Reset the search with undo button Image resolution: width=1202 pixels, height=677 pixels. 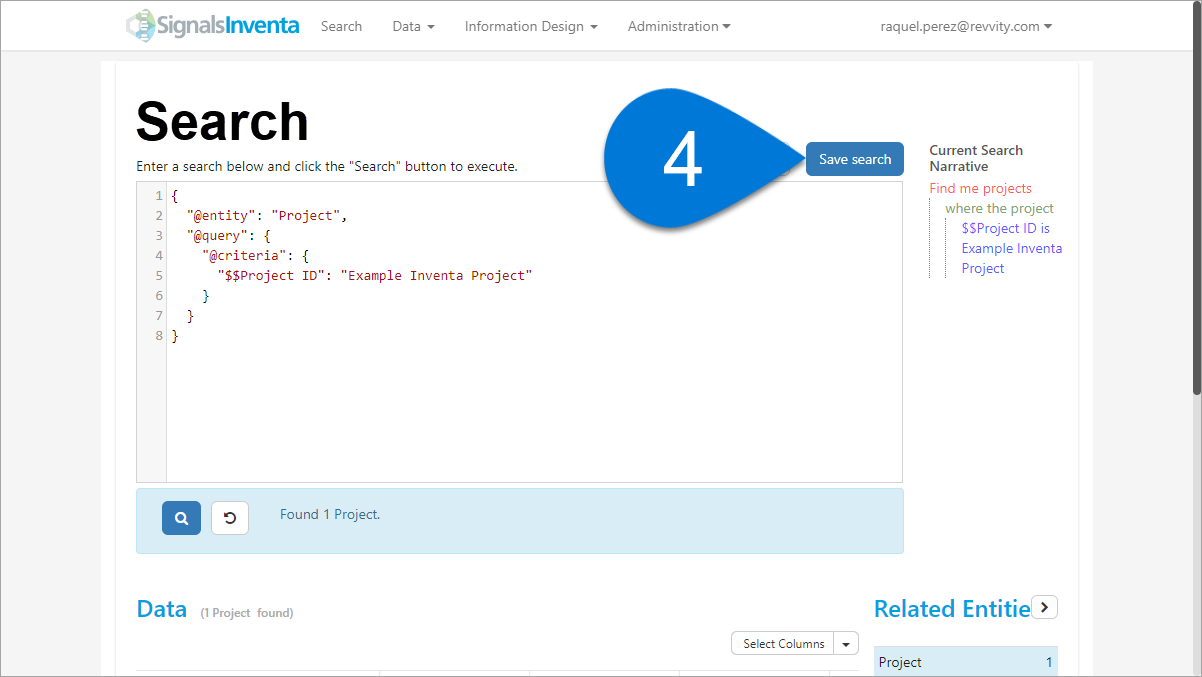point(230,518)
